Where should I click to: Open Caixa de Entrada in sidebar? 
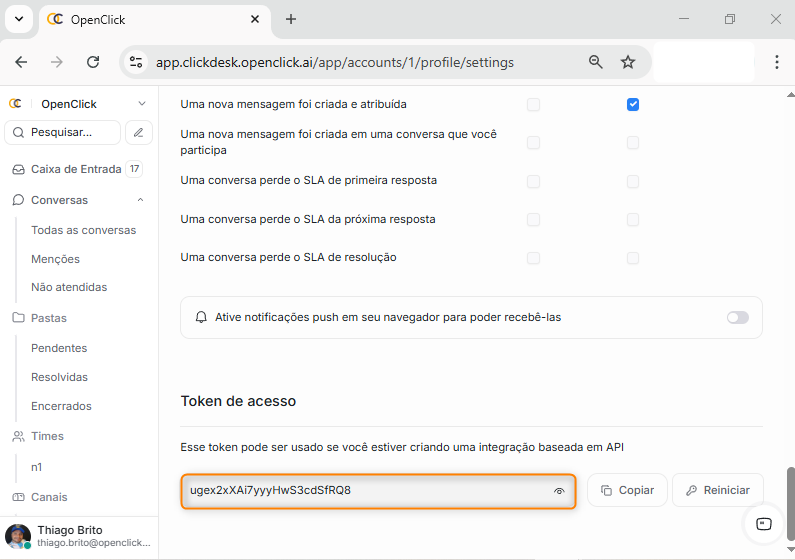click(x=75, y=169)
